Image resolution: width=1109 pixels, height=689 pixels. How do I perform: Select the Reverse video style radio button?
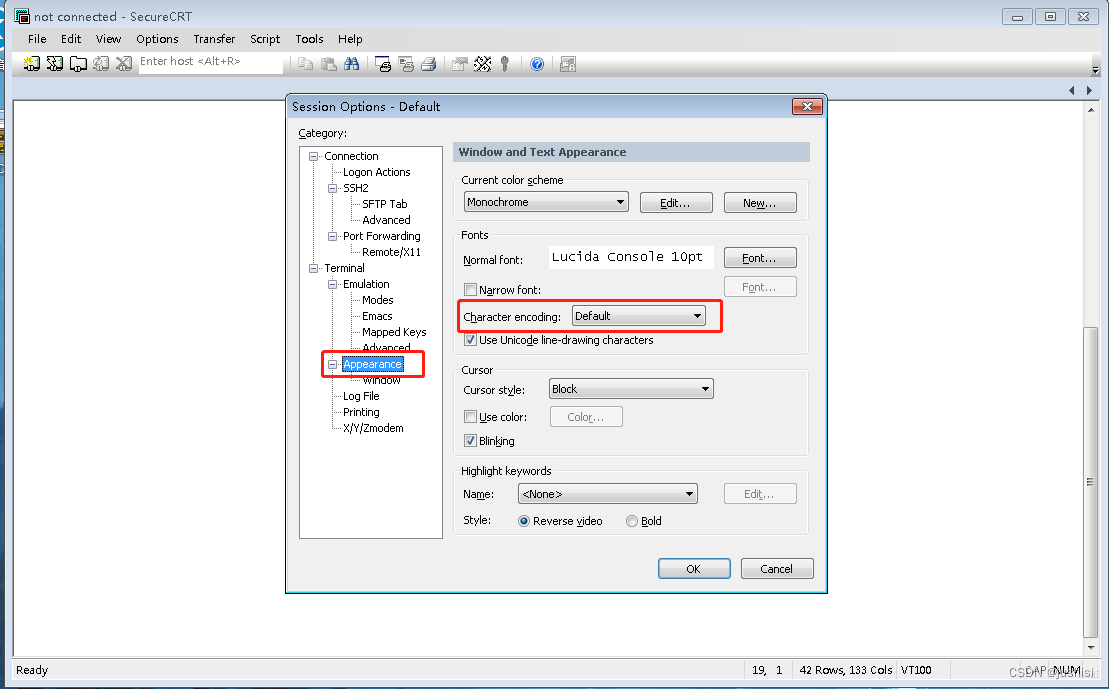pos(524,521)
